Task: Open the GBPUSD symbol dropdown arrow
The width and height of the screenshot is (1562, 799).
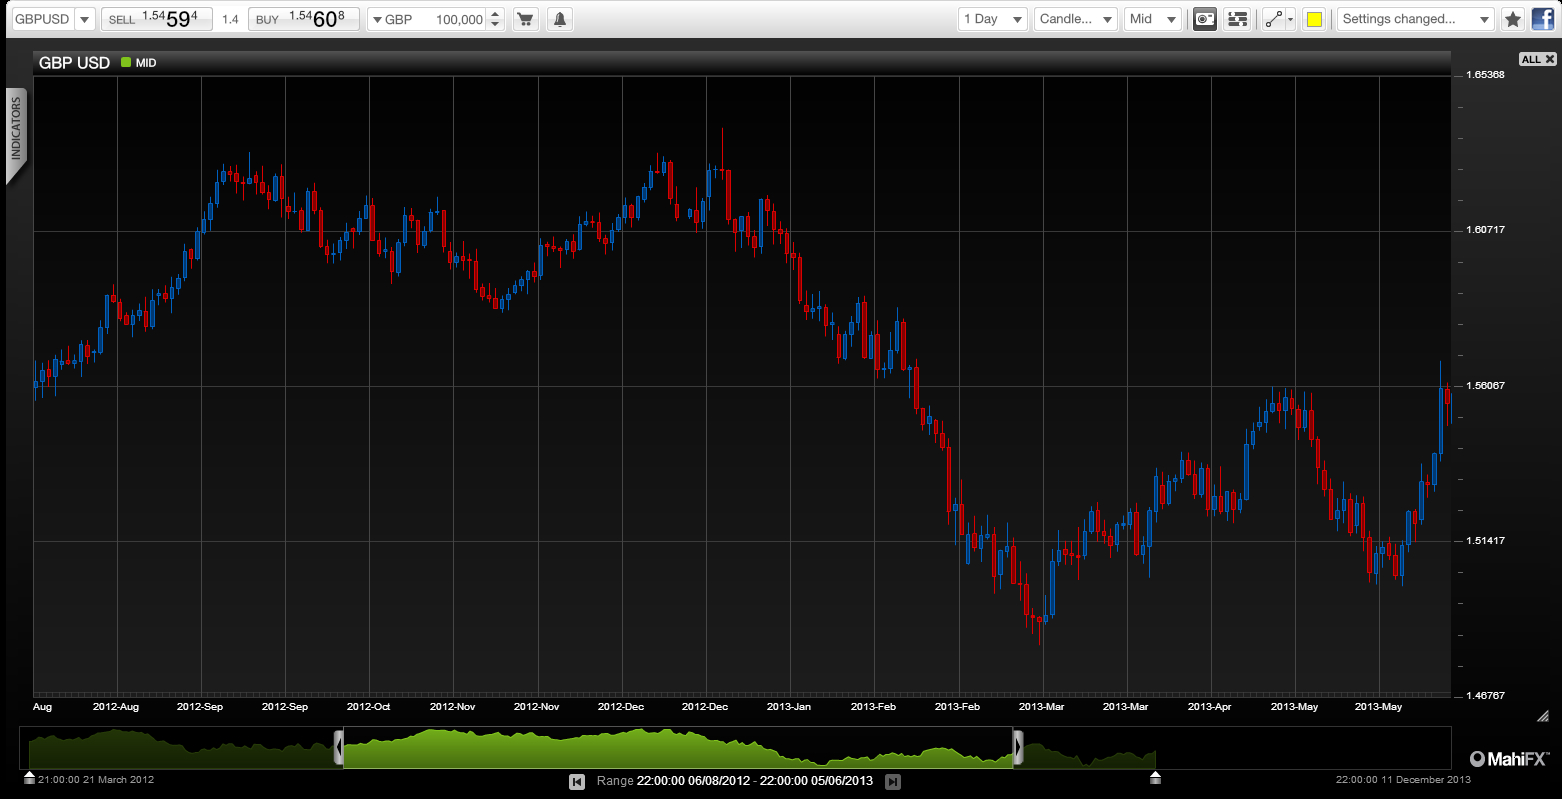Action: tap(83, 19)
